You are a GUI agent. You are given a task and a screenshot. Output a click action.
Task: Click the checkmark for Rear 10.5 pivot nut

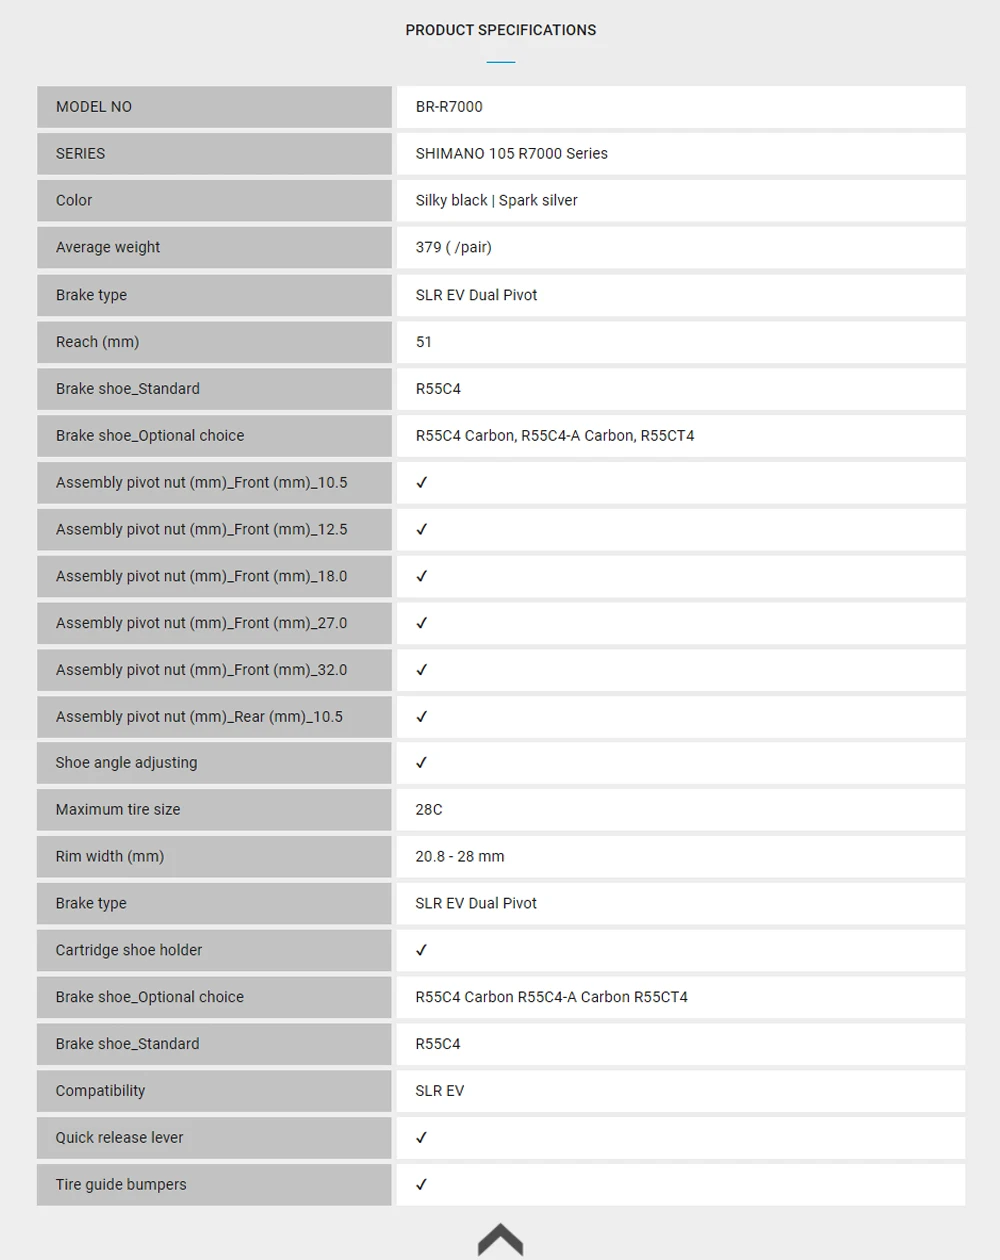421,717
